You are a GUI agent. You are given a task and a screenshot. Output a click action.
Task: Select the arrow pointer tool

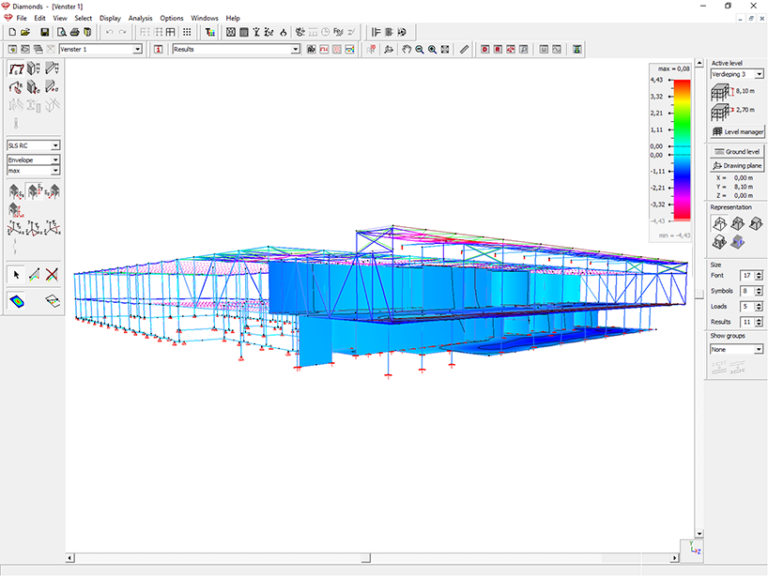[x=15, y=274]
